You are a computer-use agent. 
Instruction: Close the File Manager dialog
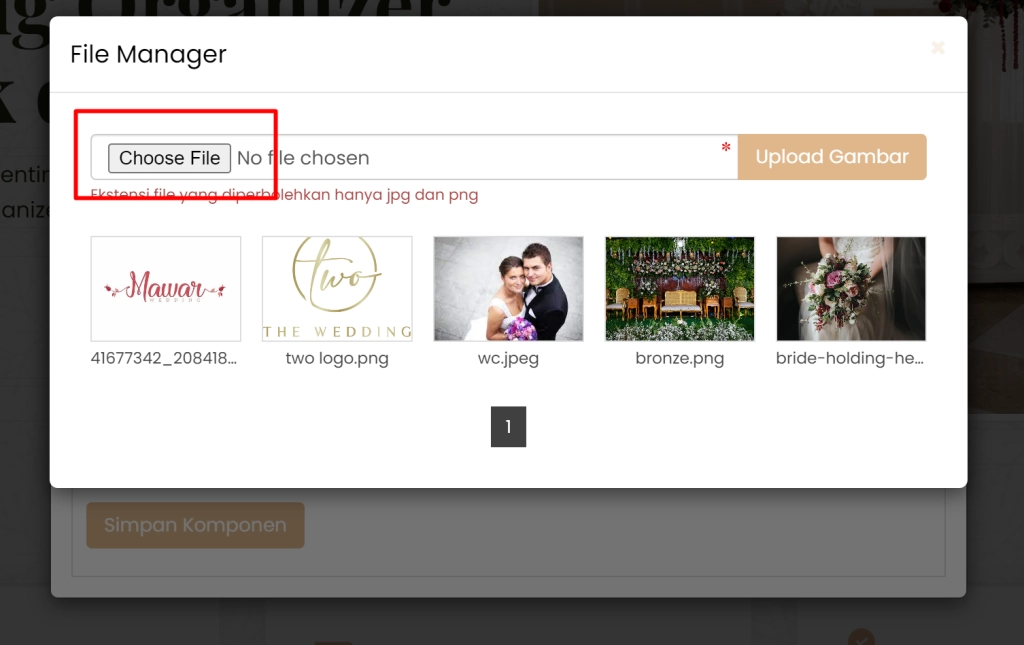click(x=938, y=48)
